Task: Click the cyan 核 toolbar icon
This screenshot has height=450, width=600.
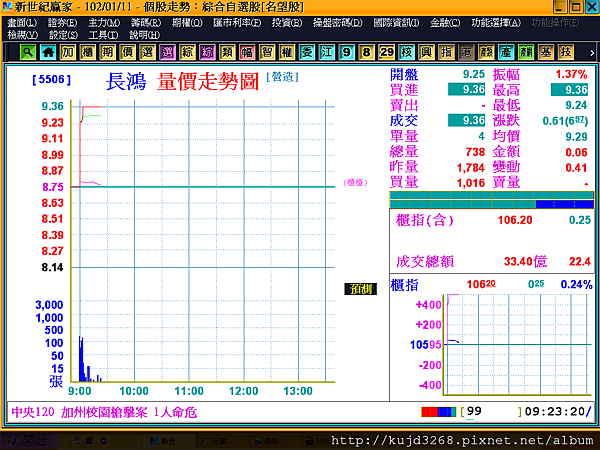Action: 406,52
